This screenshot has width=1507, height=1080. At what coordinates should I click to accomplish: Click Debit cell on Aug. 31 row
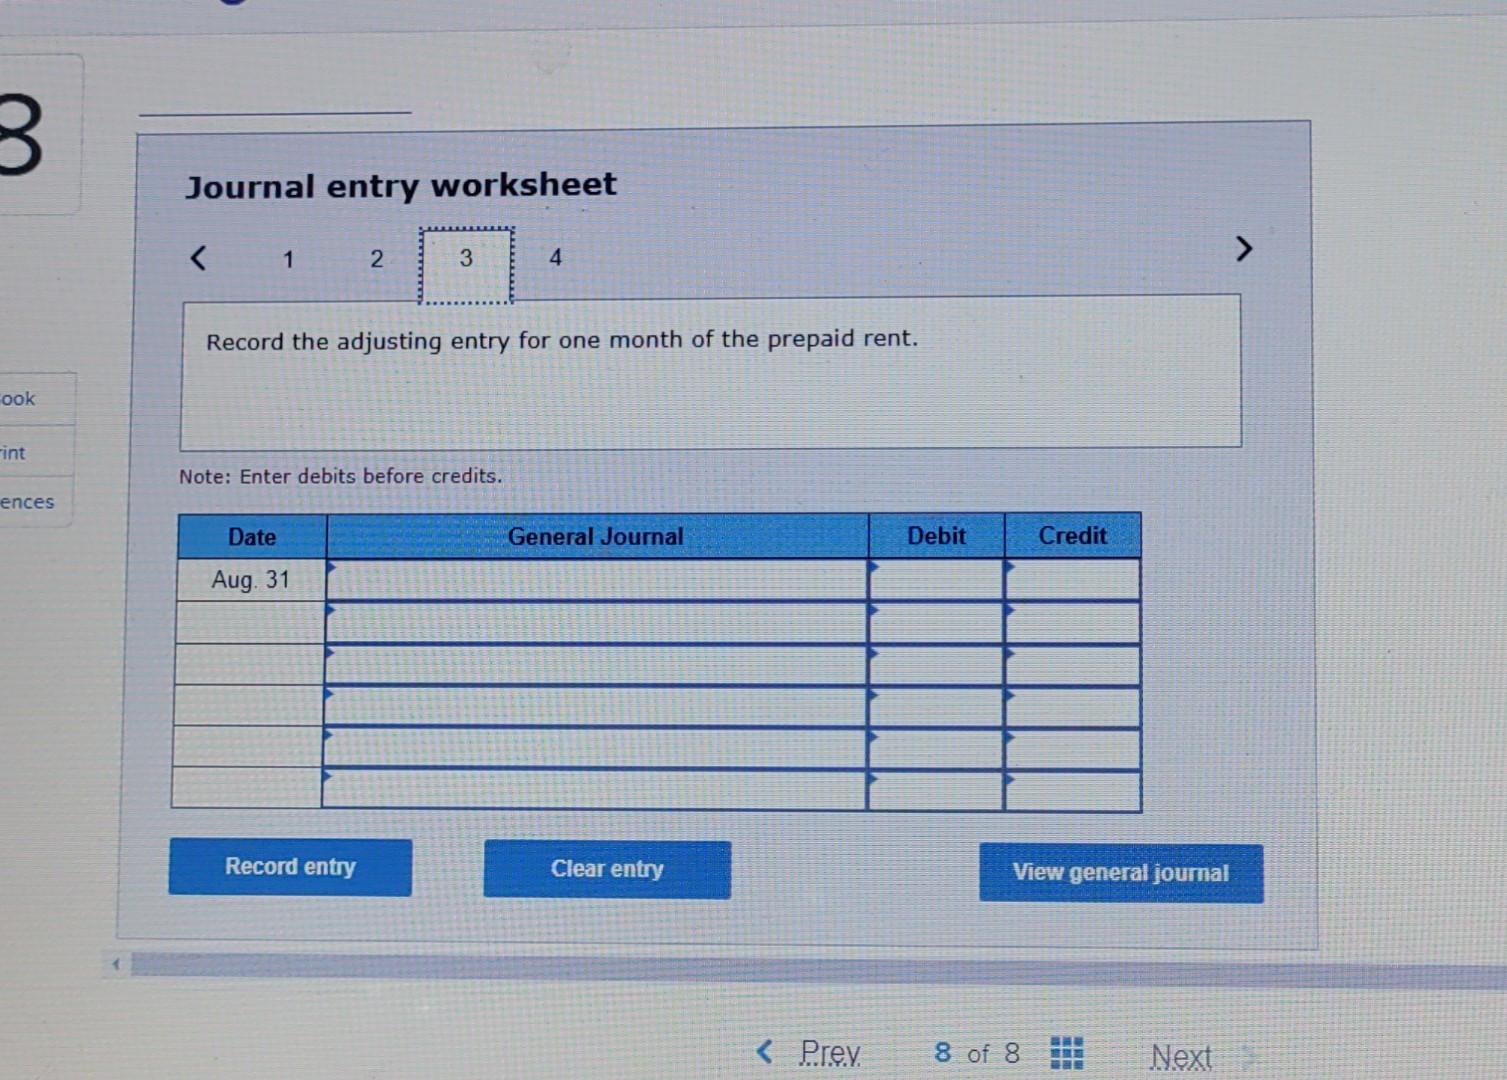[936, 580]
